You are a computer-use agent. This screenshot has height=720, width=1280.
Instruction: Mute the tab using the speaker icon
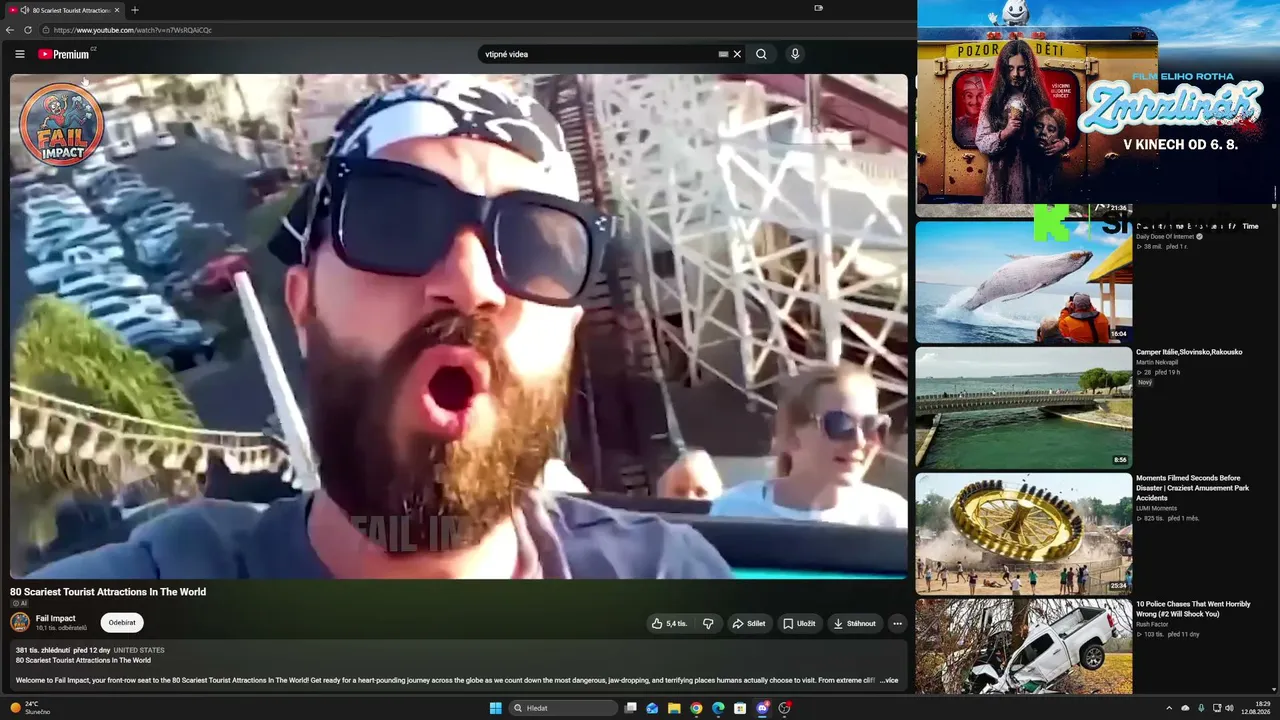[24, 10]
